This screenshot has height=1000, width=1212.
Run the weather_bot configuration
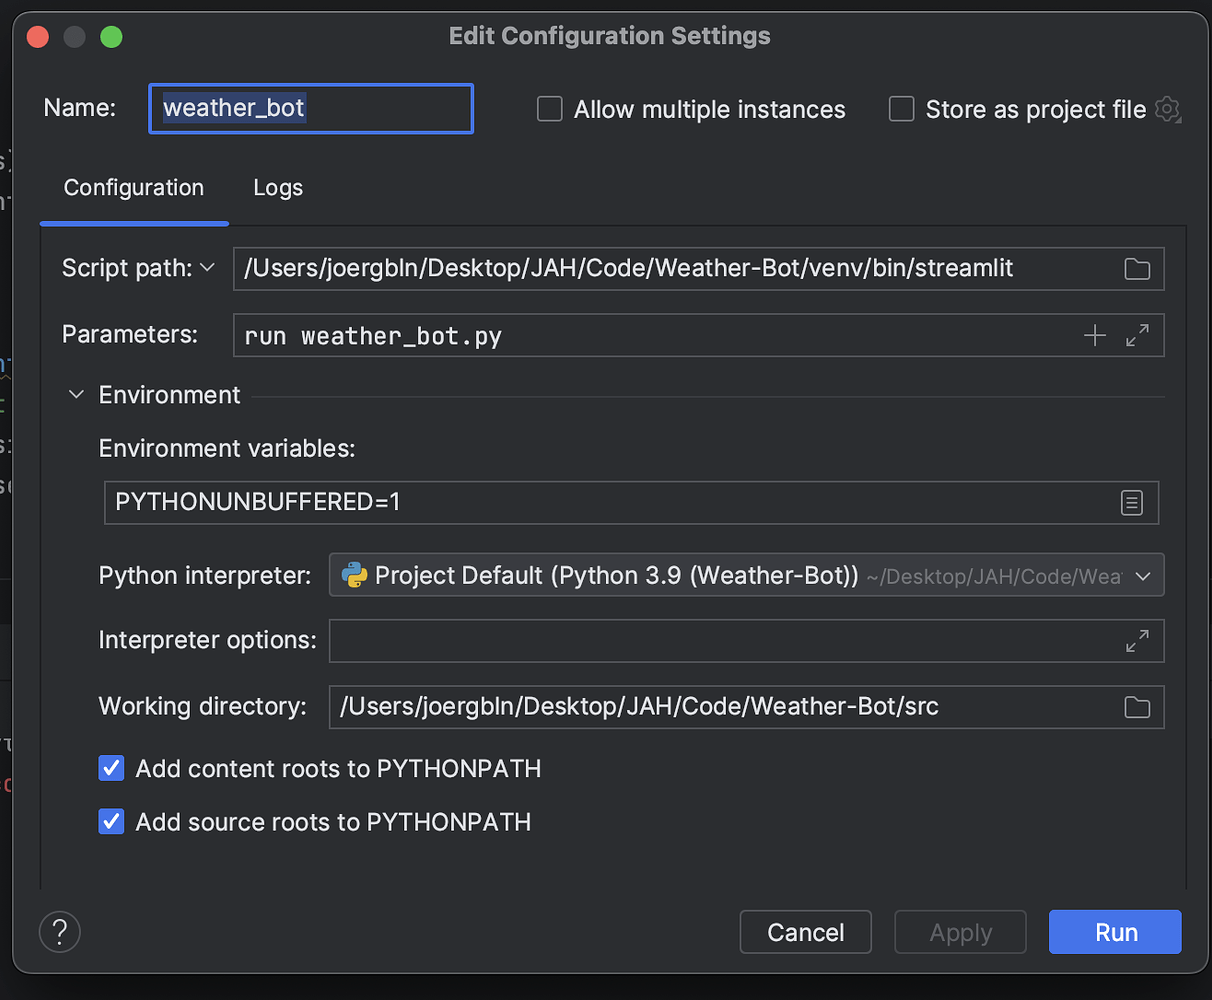click(x=1115, y=931)
